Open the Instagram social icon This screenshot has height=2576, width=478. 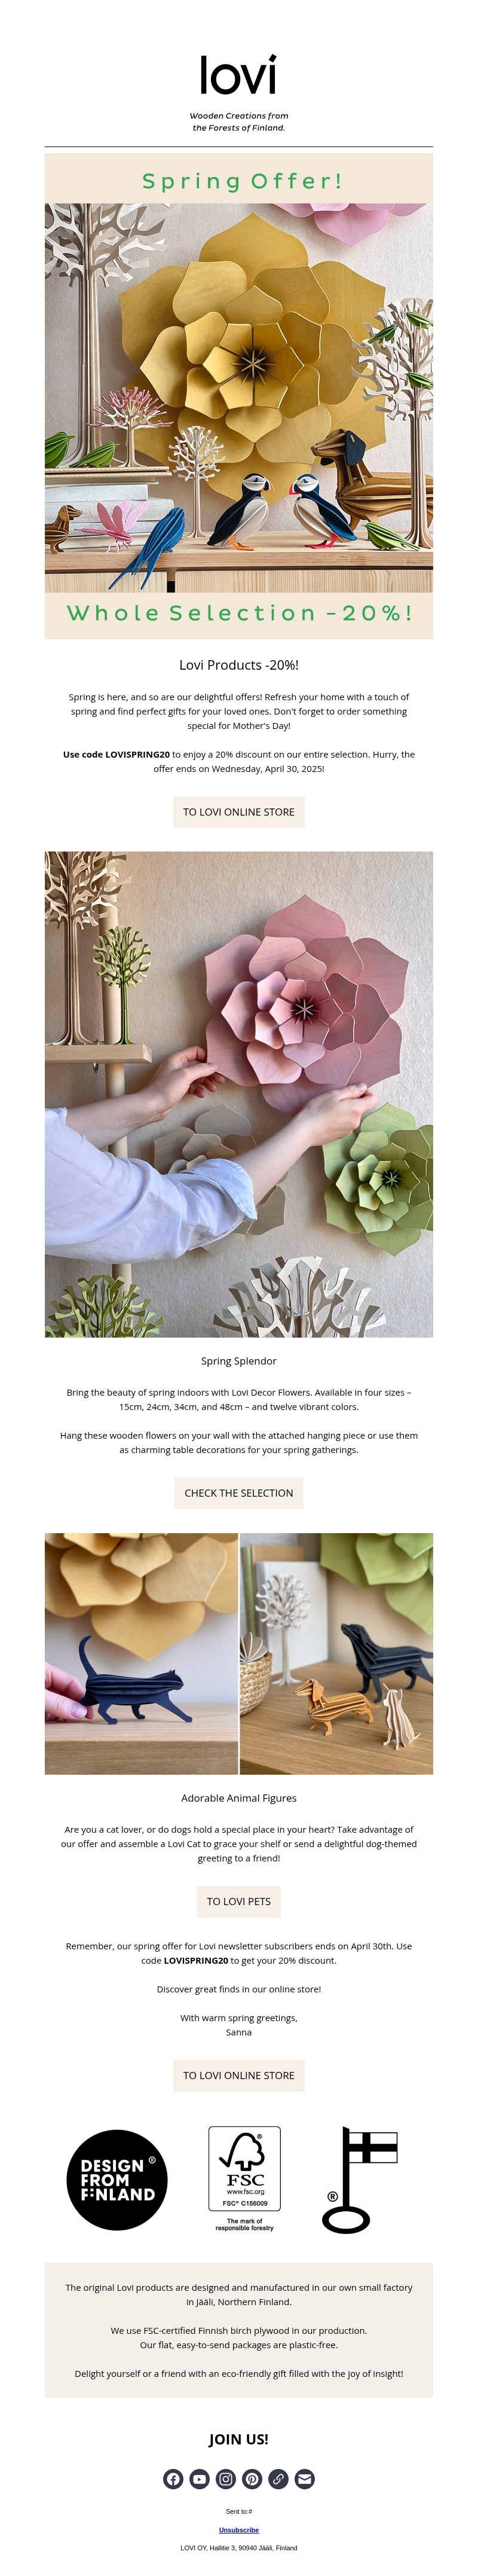click(x=226, y=2479)
